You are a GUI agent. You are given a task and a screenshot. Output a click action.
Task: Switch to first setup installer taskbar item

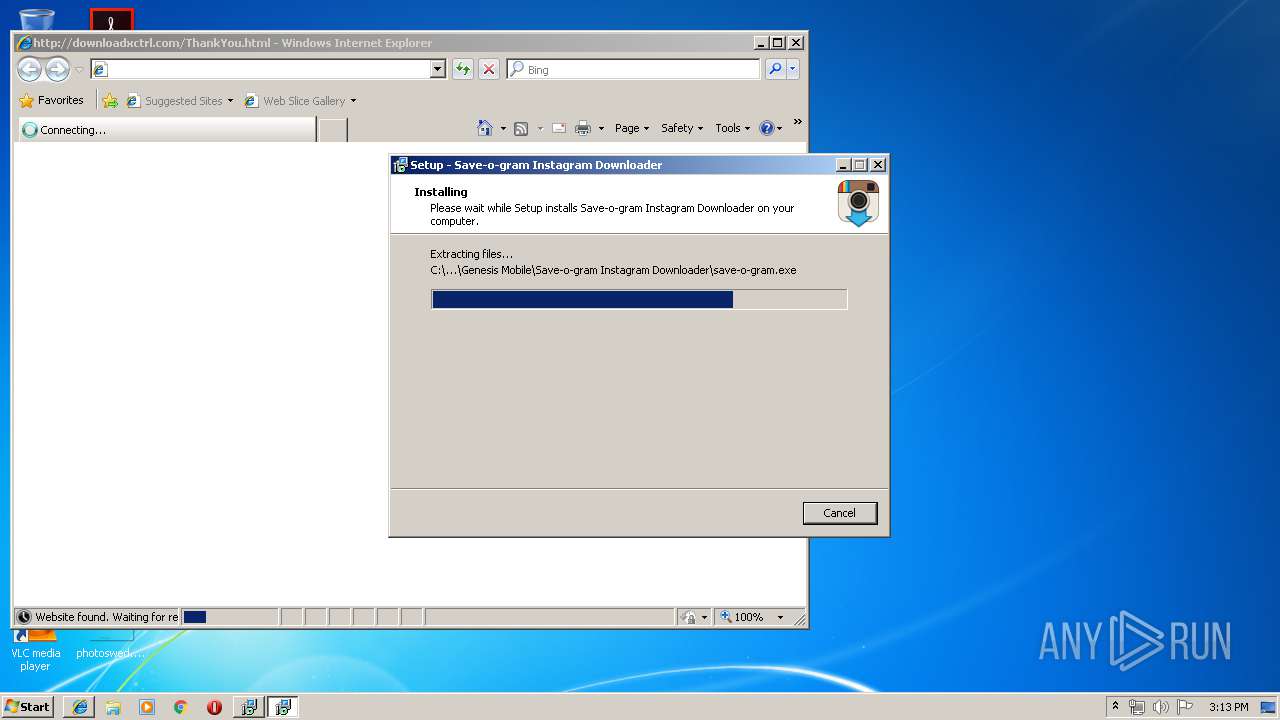(249, 707)
